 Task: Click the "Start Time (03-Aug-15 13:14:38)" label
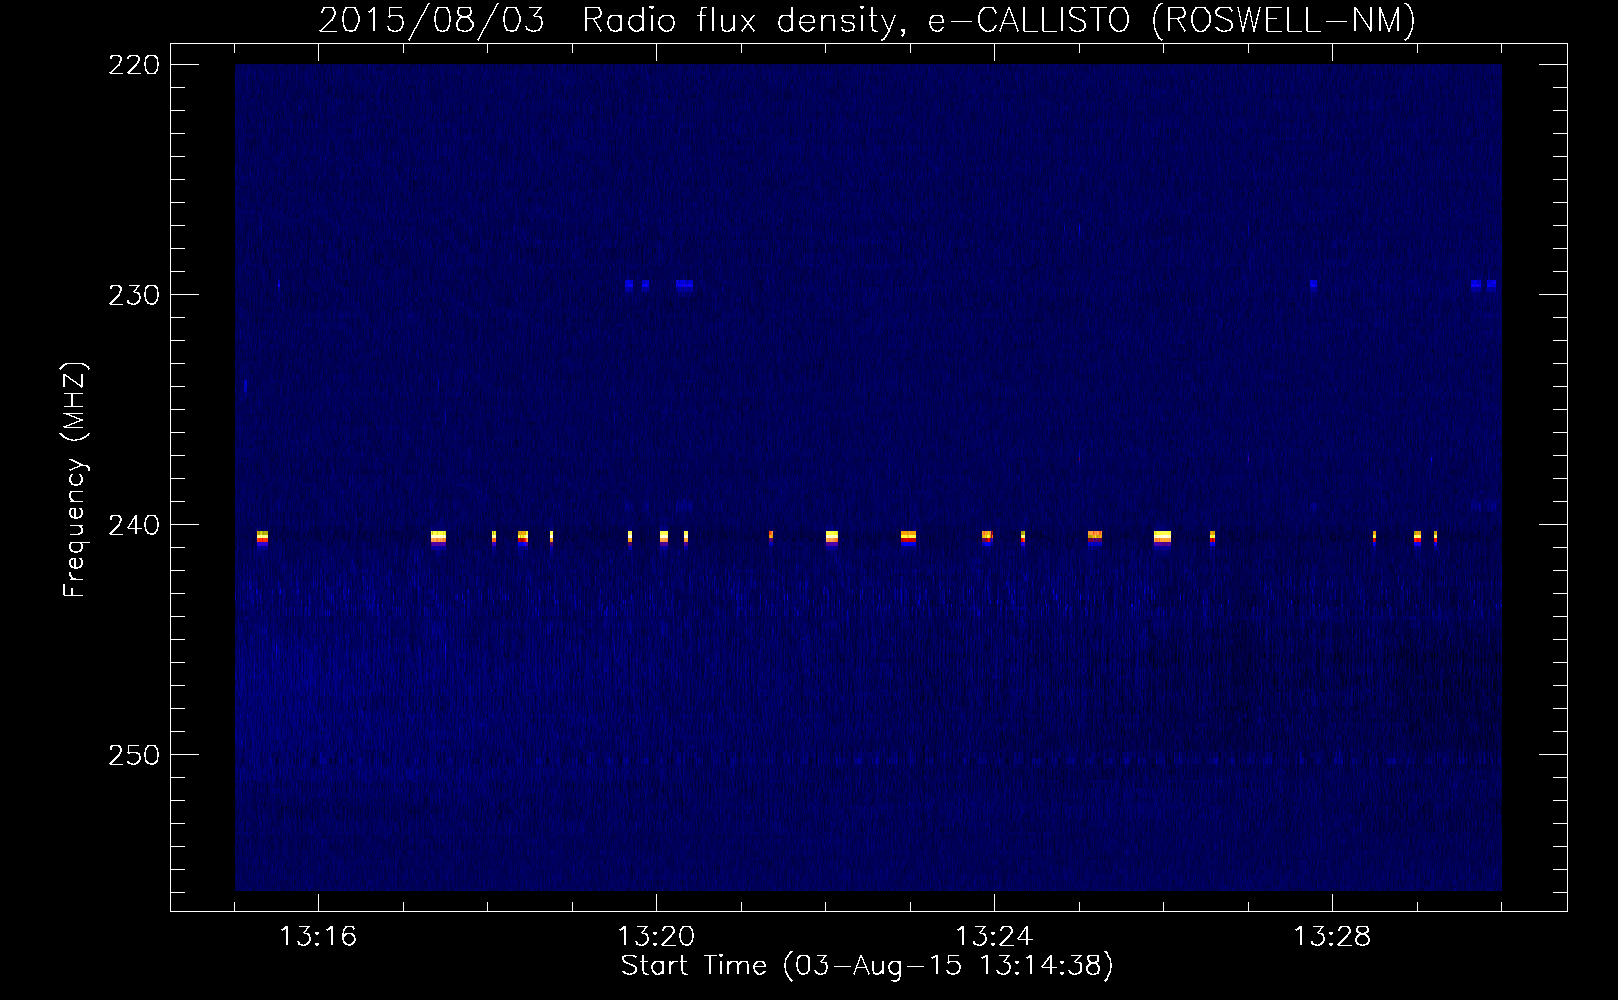[x=867, y=966]
